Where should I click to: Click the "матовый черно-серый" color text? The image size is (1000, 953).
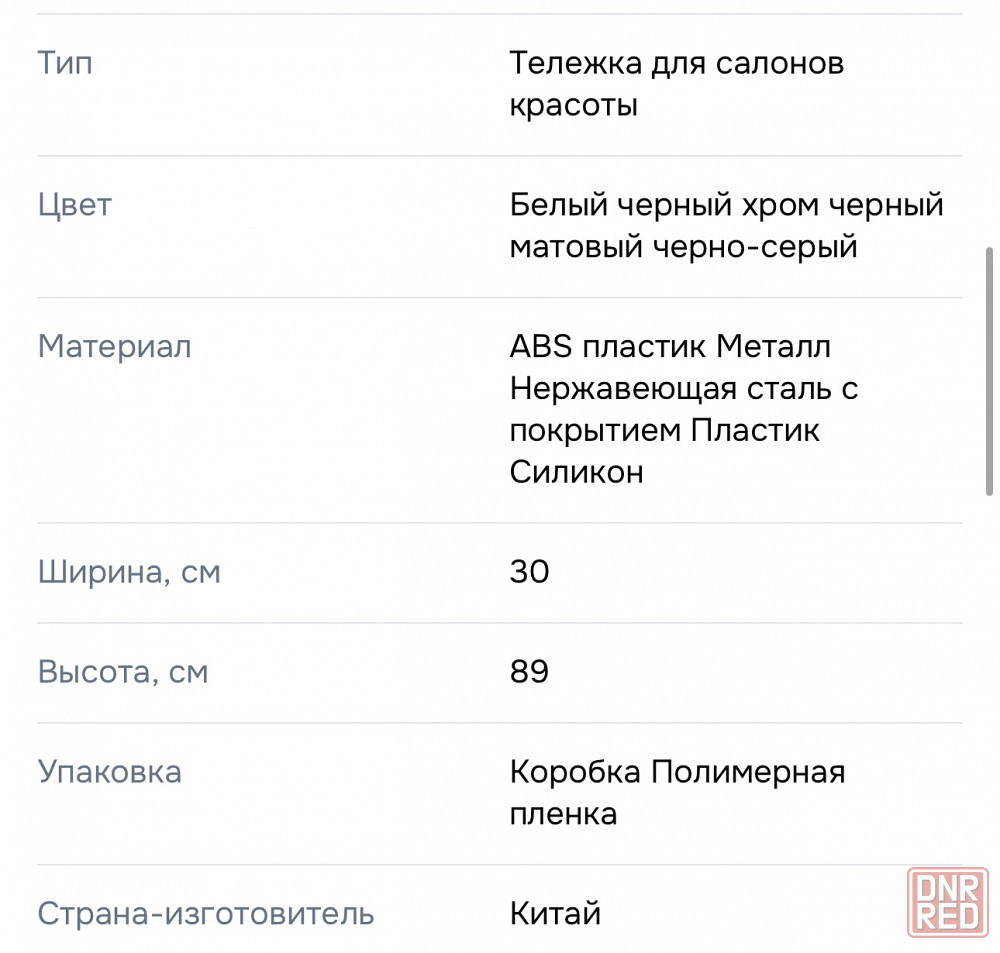(x=683, y=246)
